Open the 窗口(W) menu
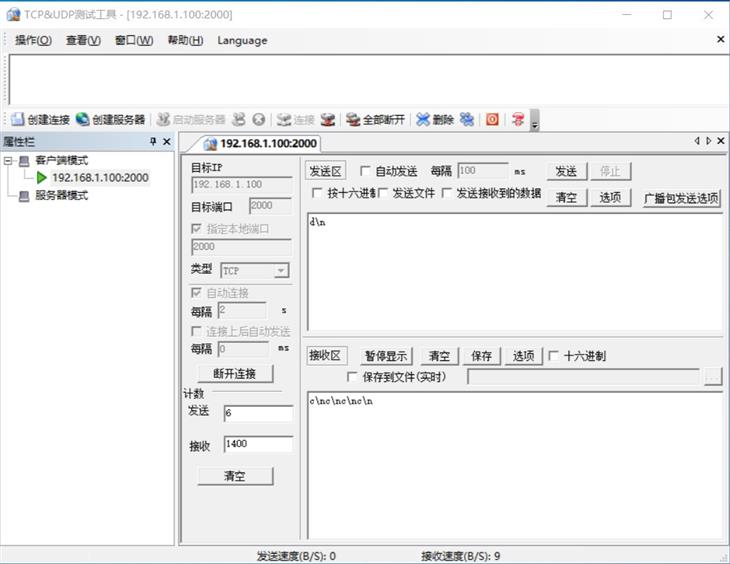Viewport: 730px width, 564px height. (134, 41)
